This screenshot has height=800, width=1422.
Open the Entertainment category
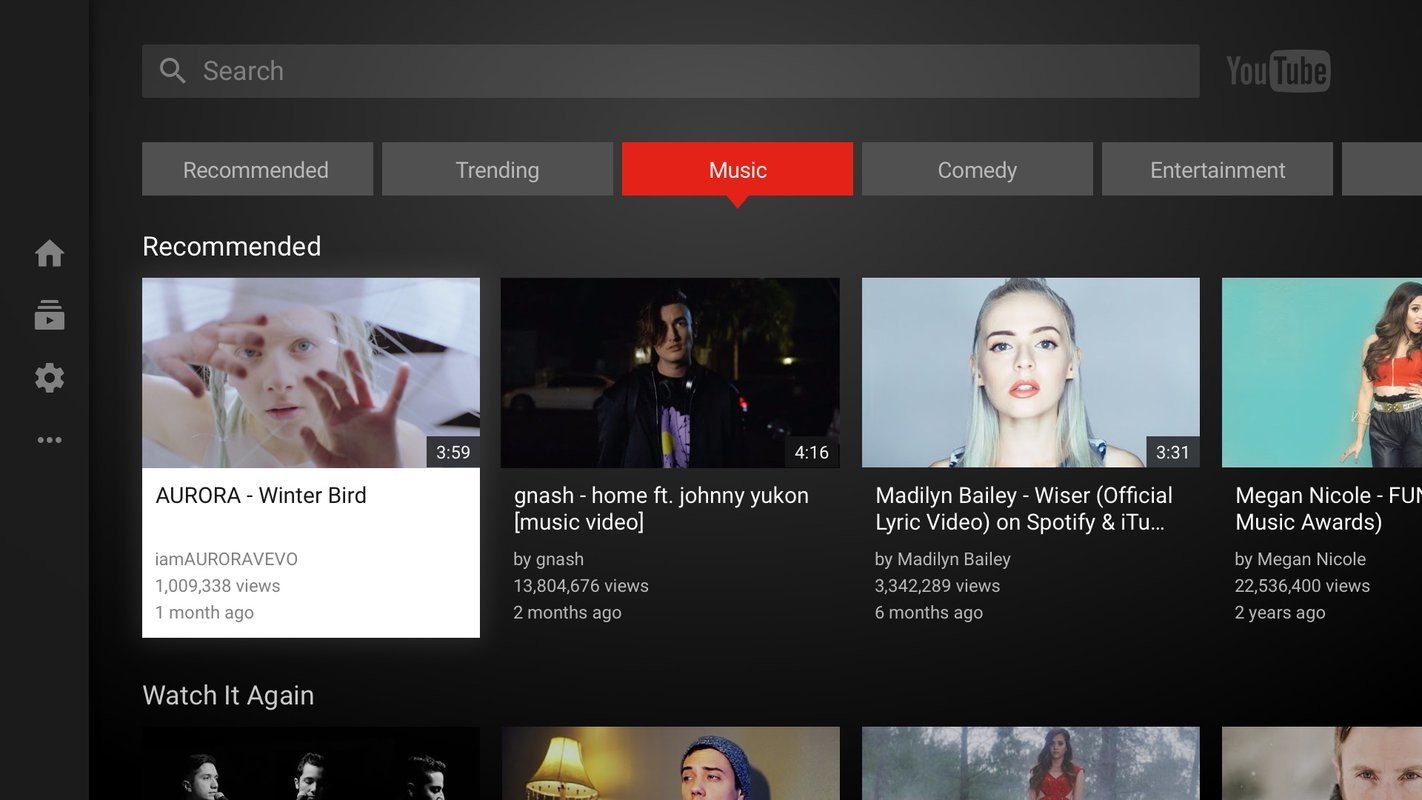tap(1216, 169)
